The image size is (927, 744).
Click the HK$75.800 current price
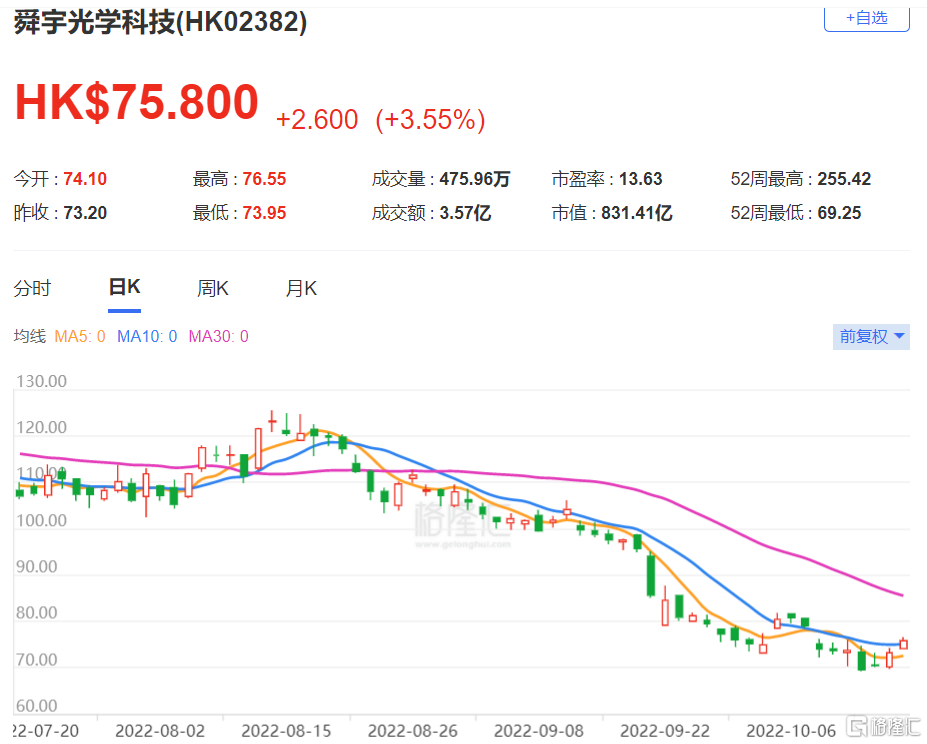coord(137,102)
